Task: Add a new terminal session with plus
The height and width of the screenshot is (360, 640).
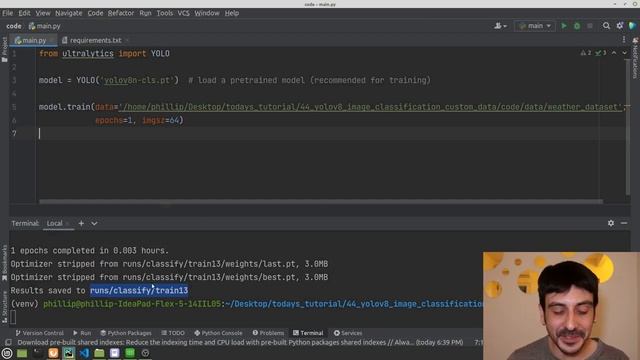Action: click(81, 223)
